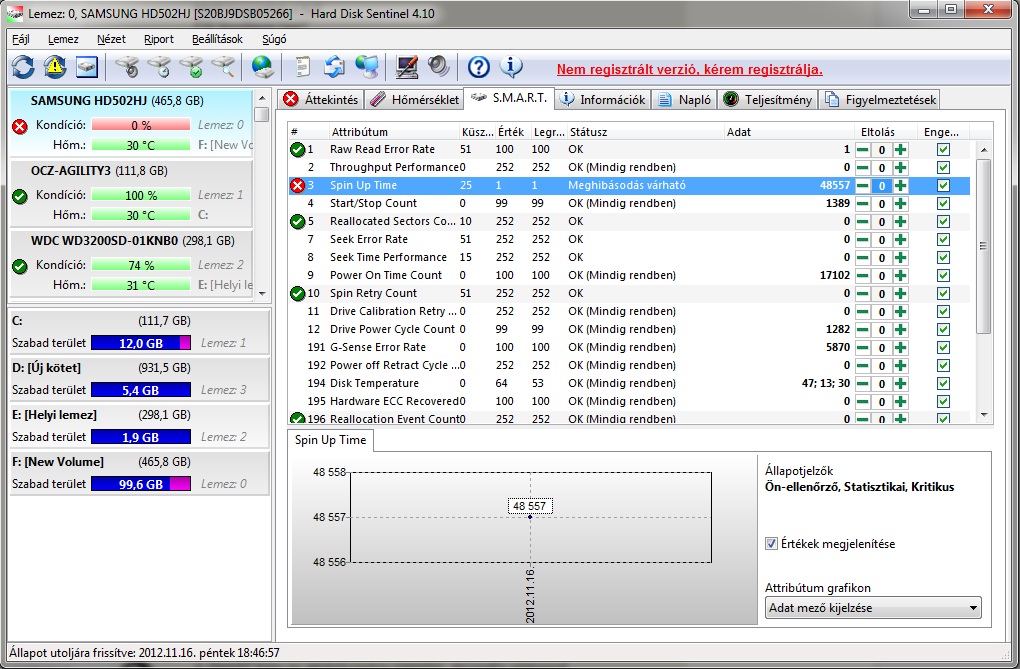
Task: Click the Adat column header
Action: click(789, 132)
